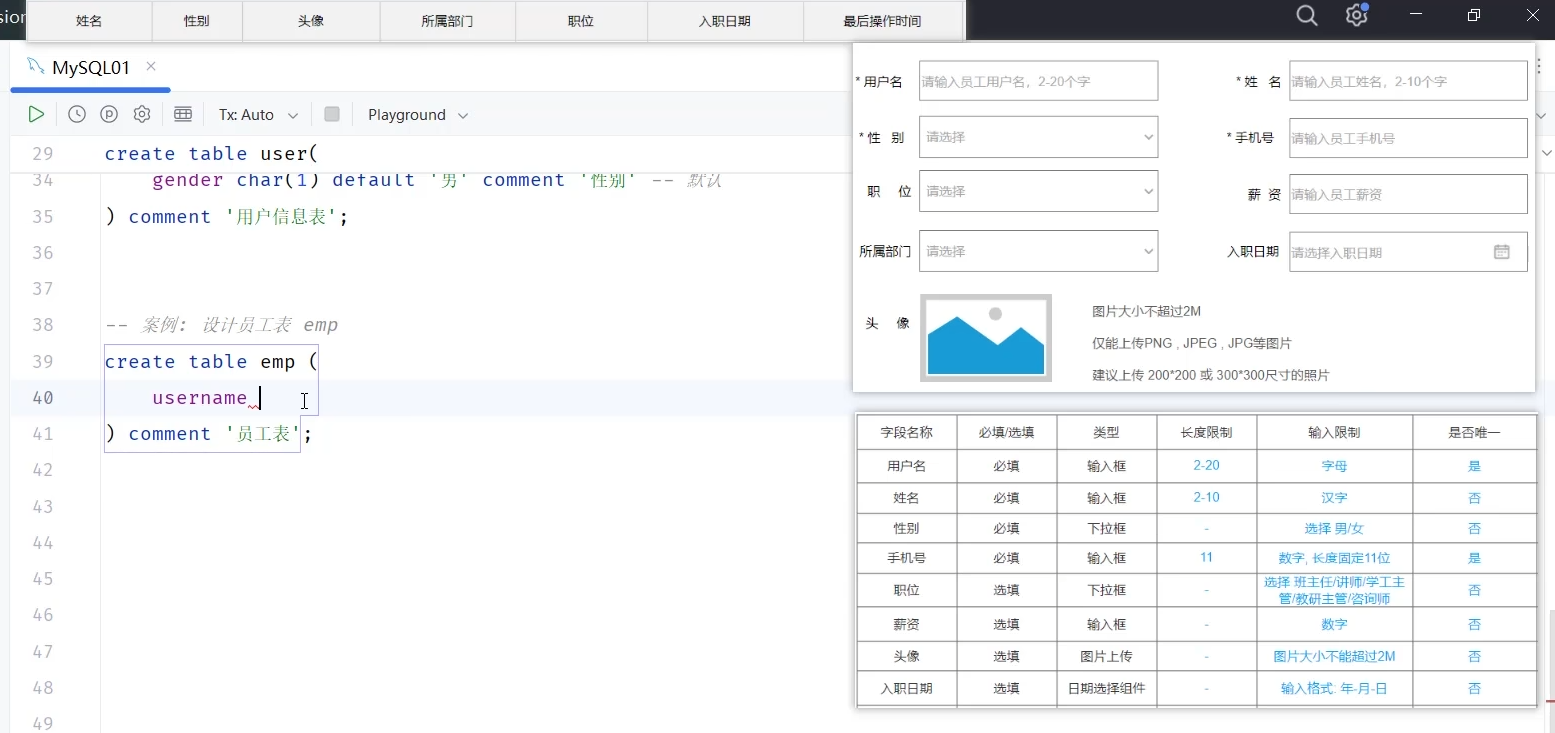The height and width of the screenshot is (733, 1555).
Task: Click the 入职日期 column header
Action: (x=725, y=21)
